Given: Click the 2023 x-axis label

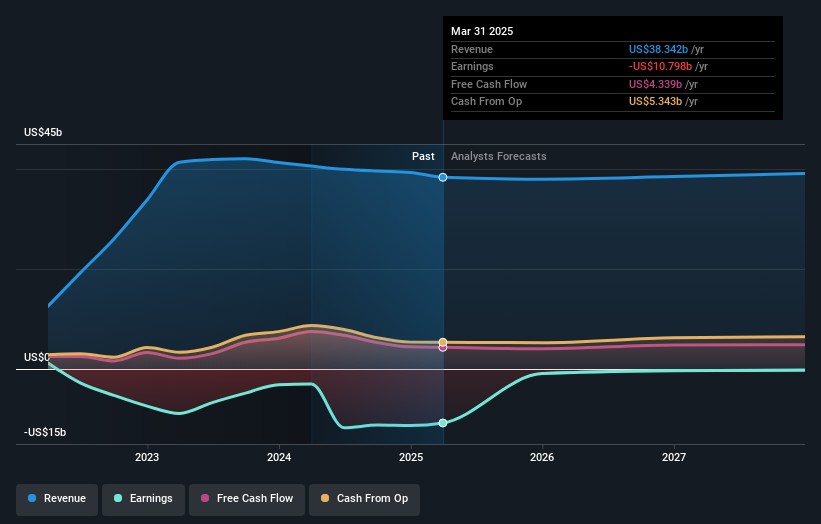Looking at the screenshot, I should click(x=147, y=457).
